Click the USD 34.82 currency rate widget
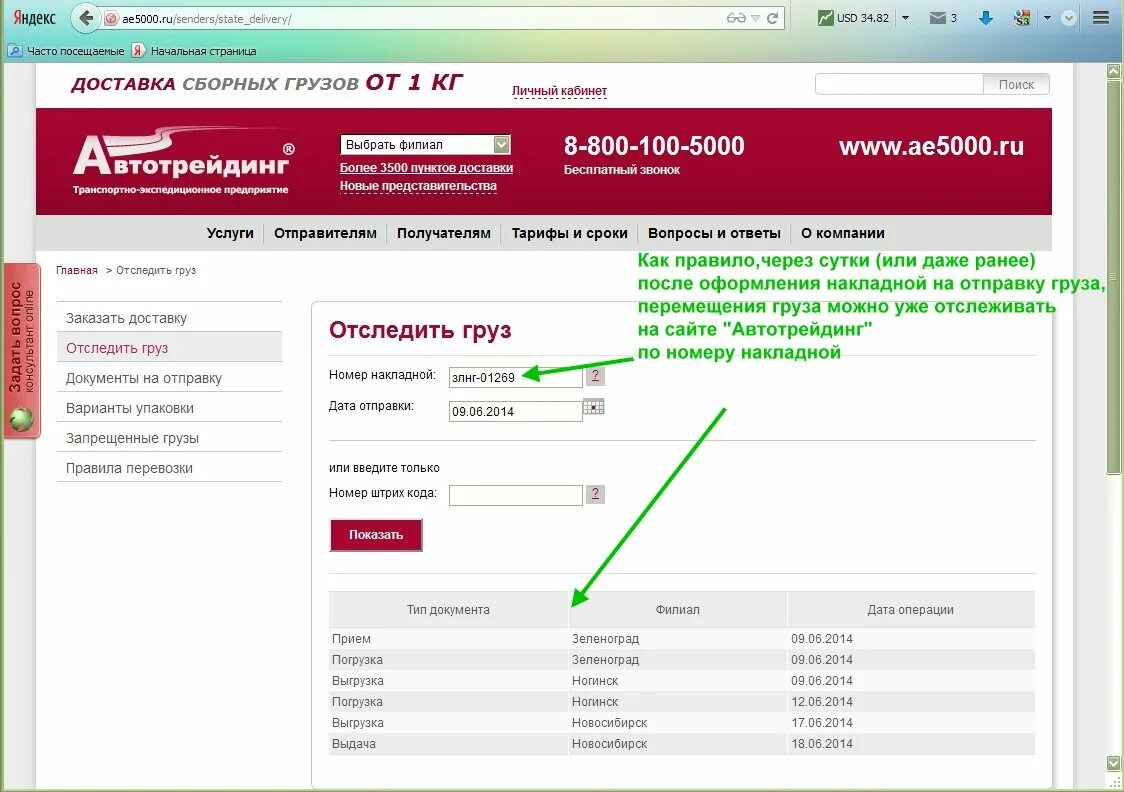1124x792 pixels. 854,18
